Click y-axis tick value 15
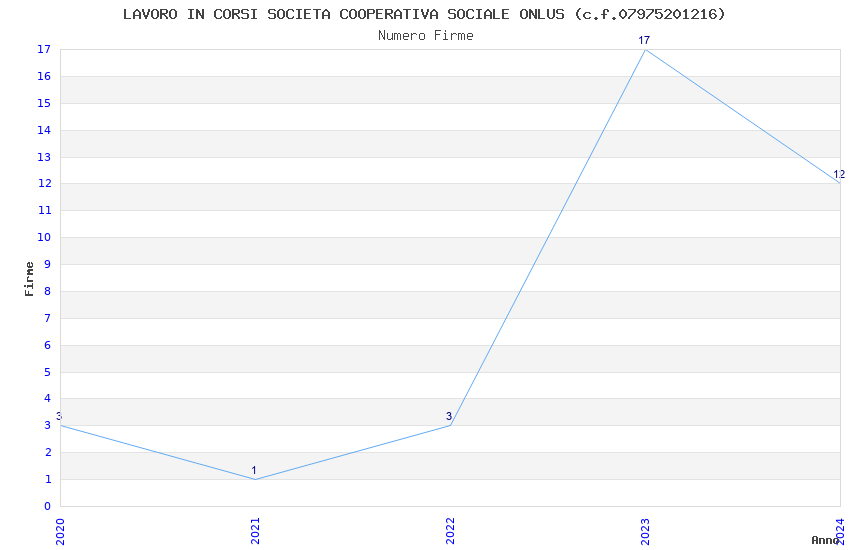The image size is (850, 550). (x=44, y=103)
